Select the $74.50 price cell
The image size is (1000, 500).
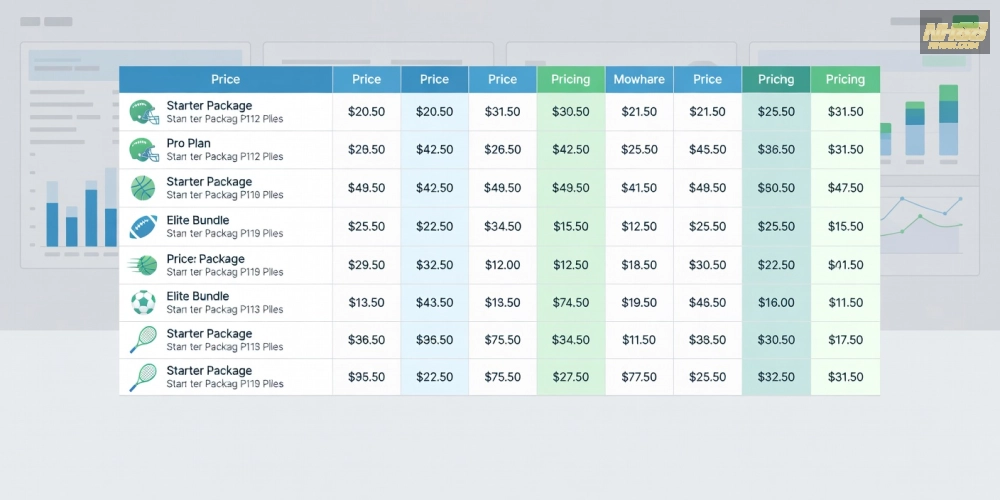[571, 303]
